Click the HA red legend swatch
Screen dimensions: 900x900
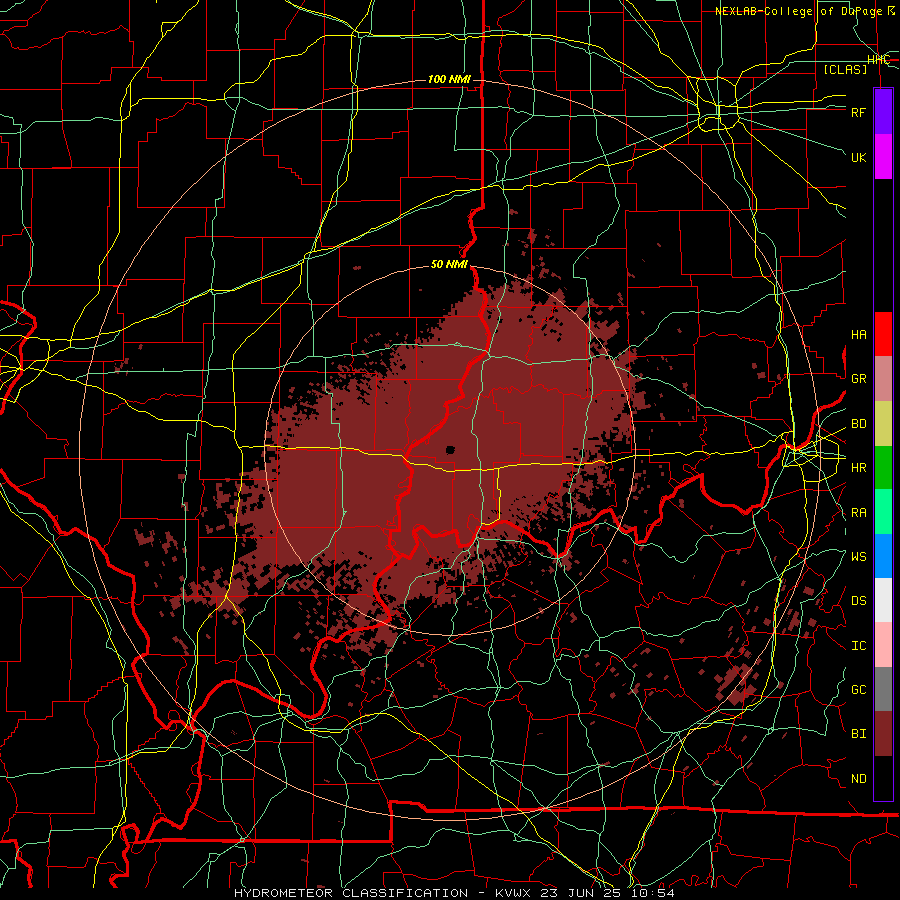tap(883, 334)
